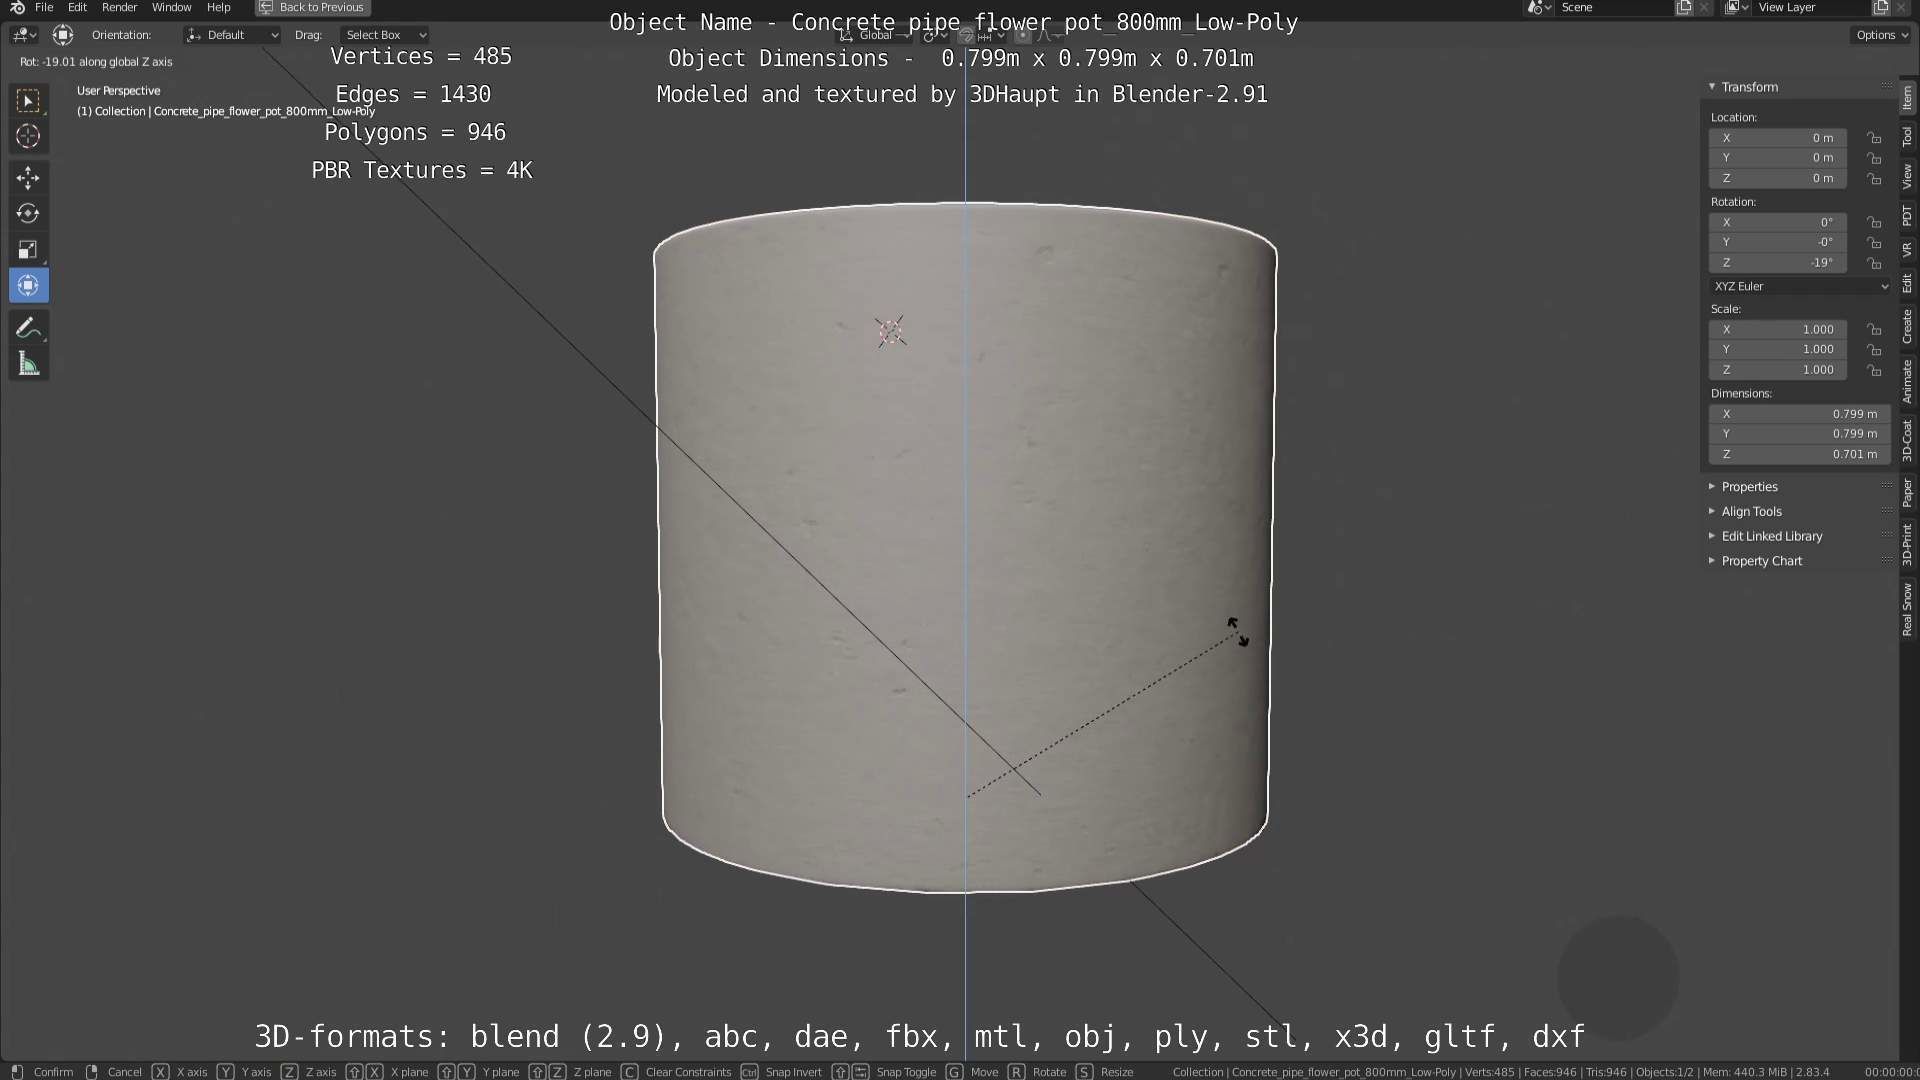
Task: Lock Rotation Y axis
Action: [1874, 243]
